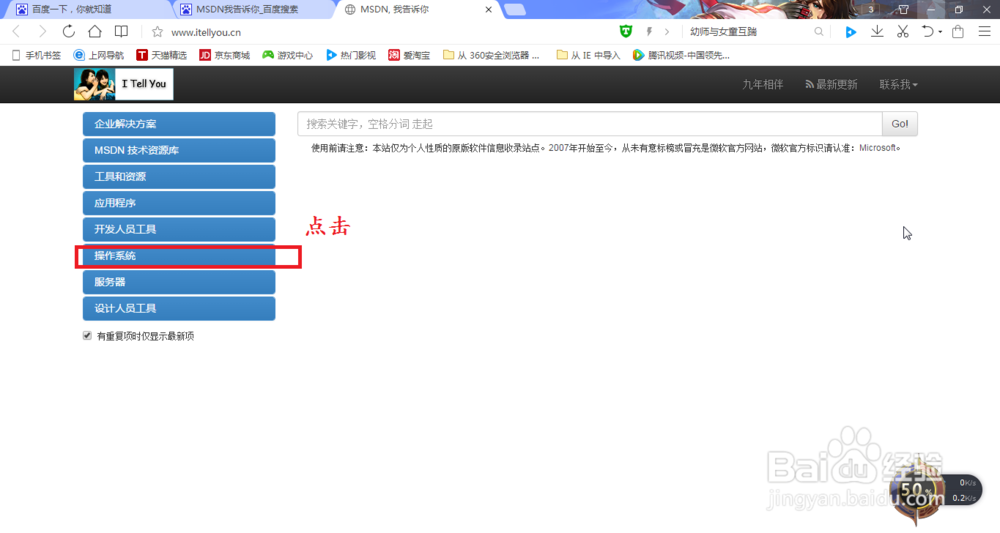1000x533 pixels.
Task: Open the 天猫精选 bookmark
Action: click(161, 55)
